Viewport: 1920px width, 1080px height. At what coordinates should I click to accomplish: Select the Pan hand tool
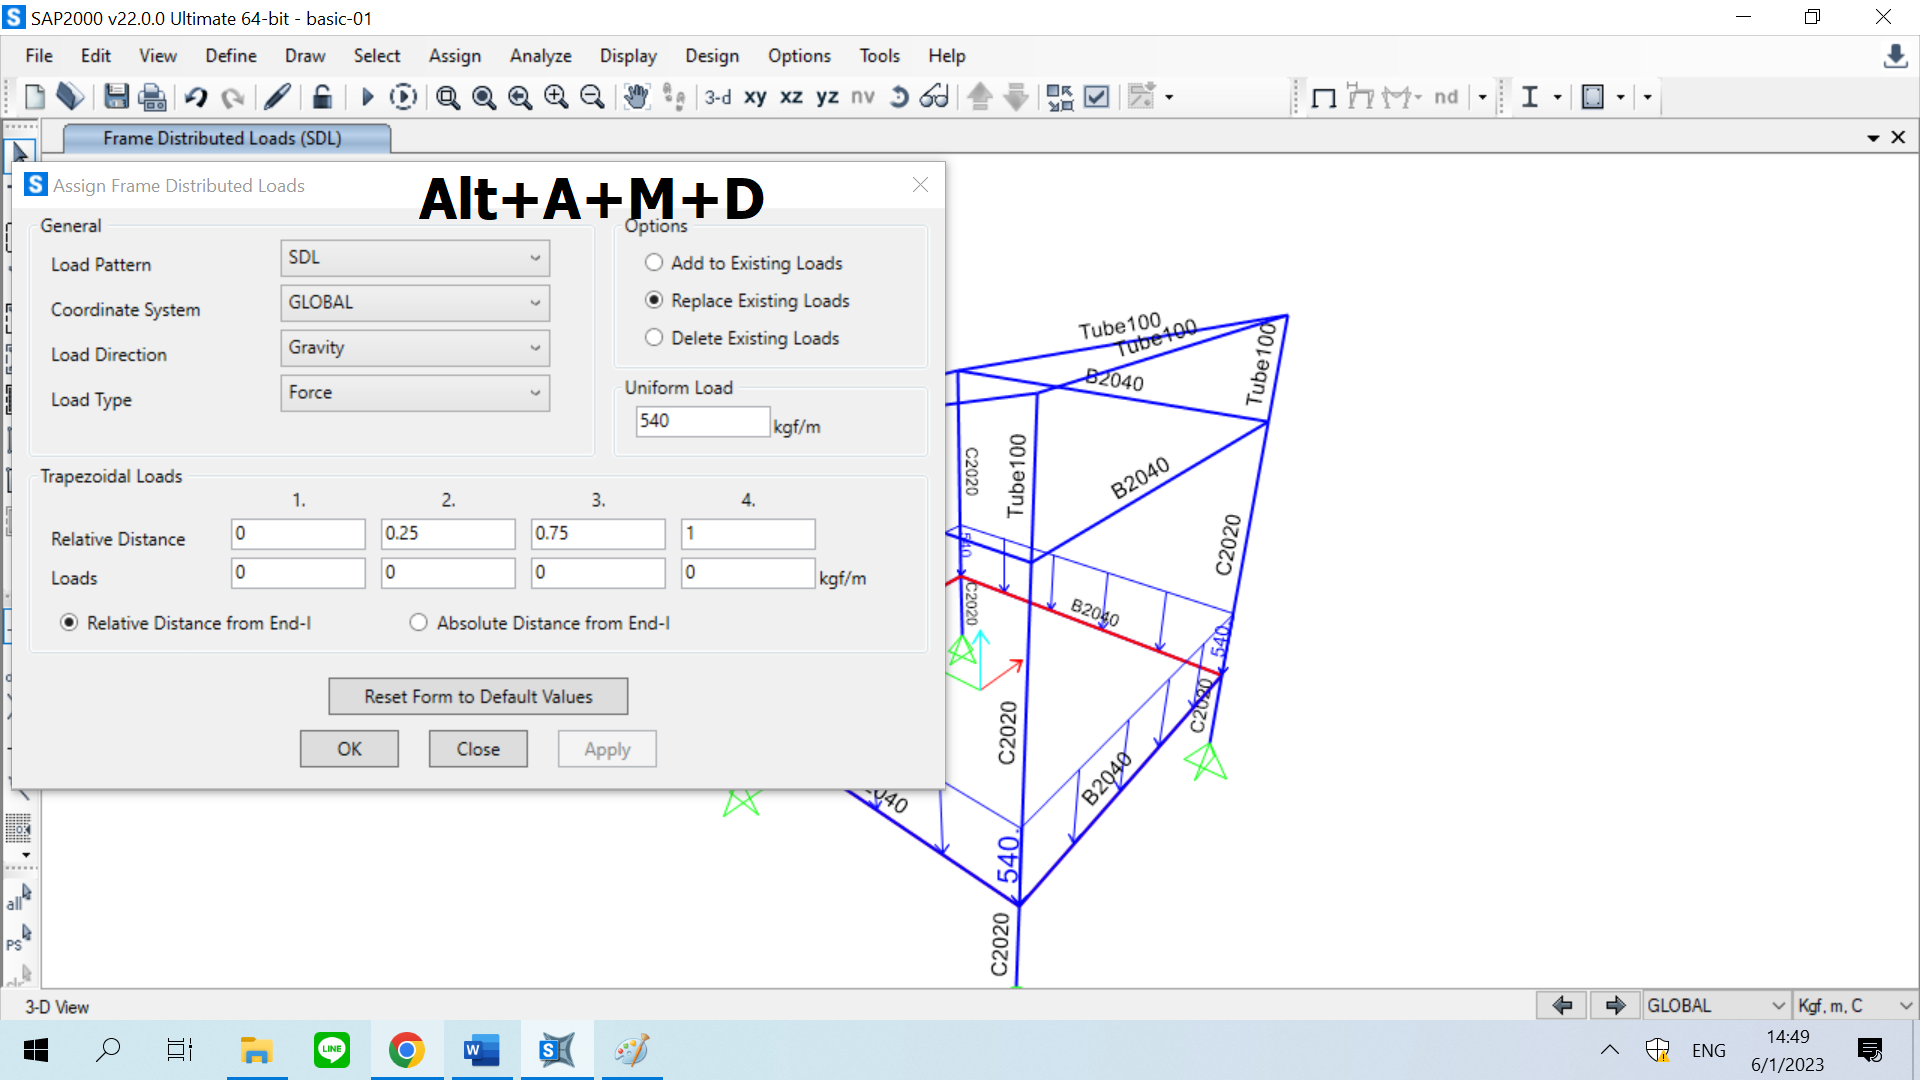click(636, 97)
